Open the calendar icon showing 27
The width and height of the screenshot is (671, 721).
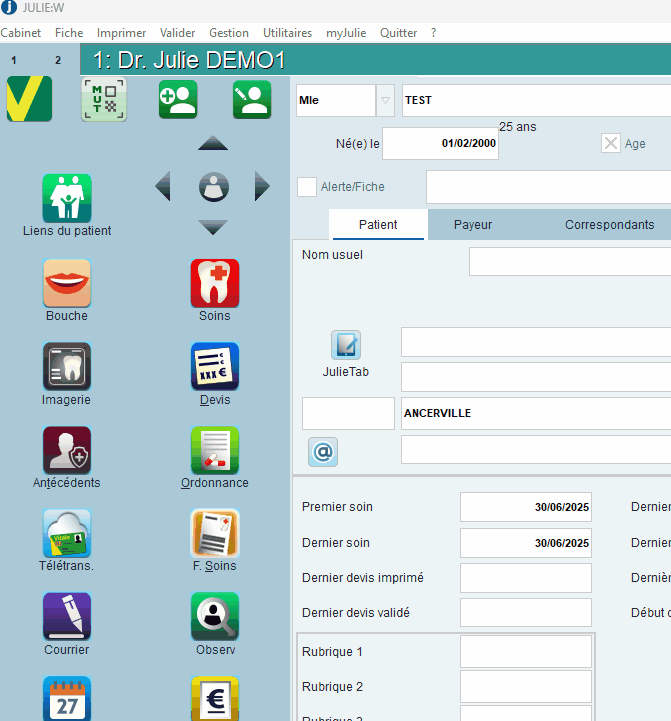coord(67,698)
